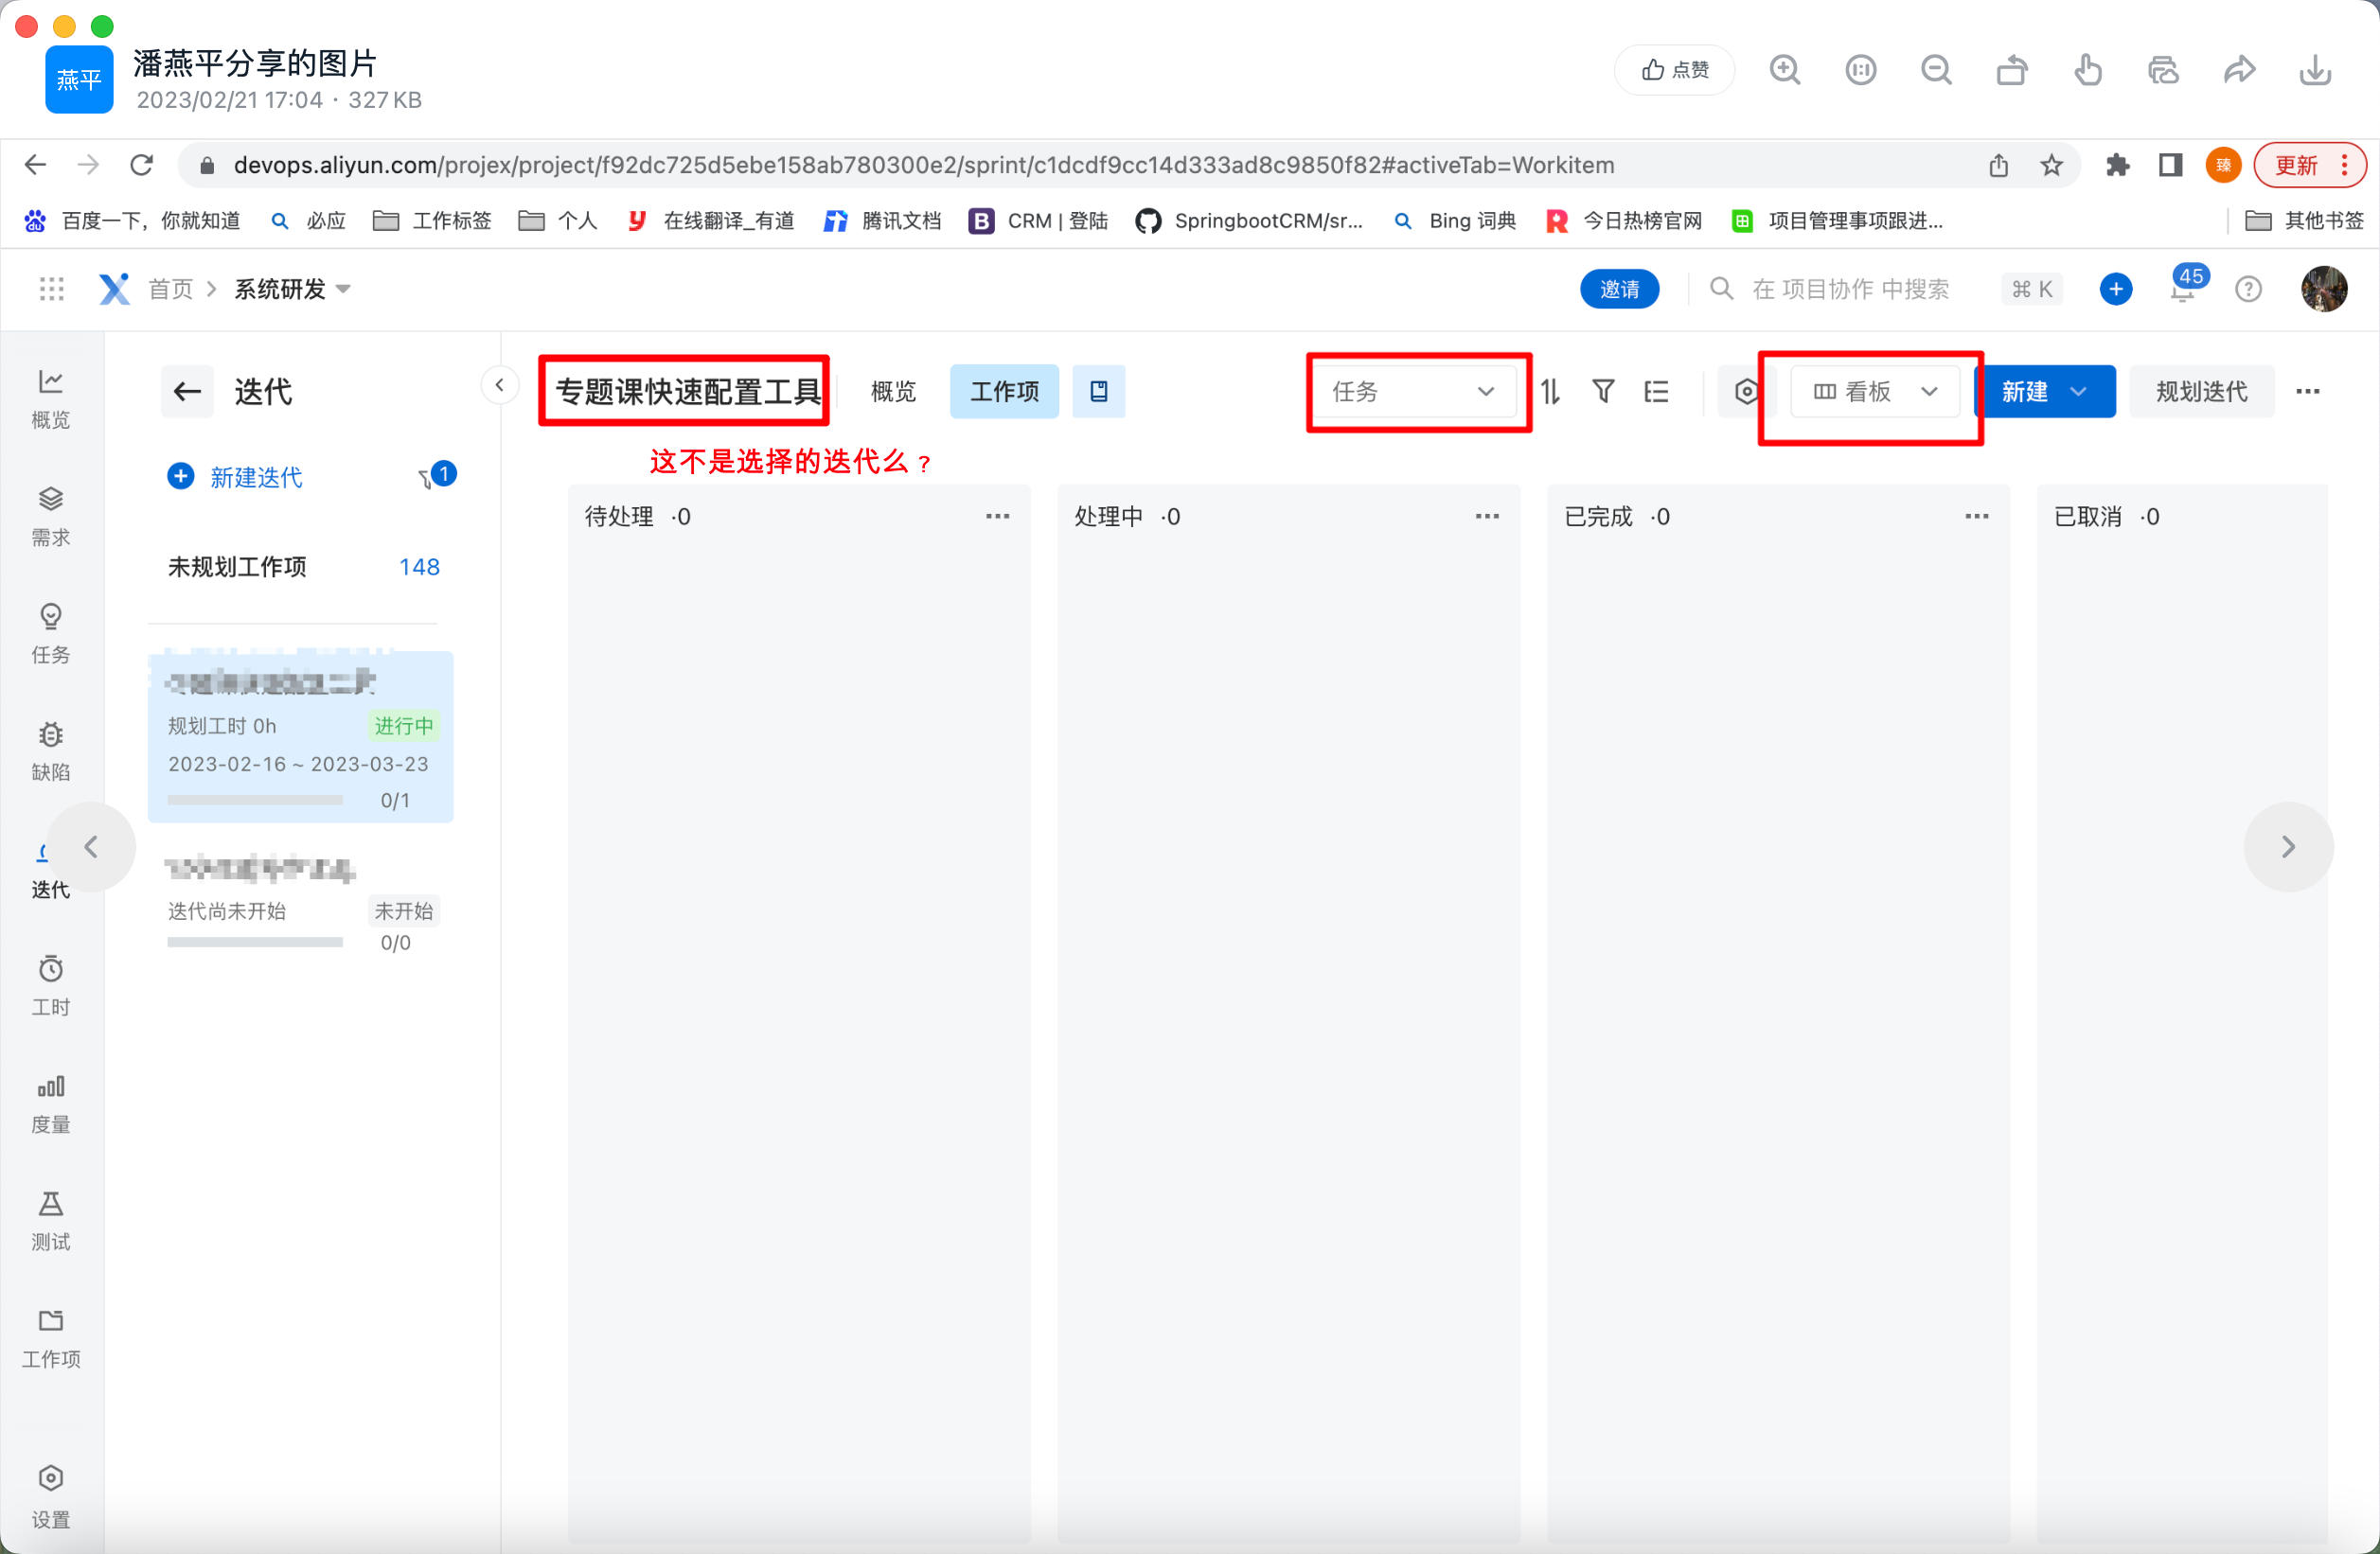2380x1554 pixels.
Task: Go to the next image
Action: click(2288, 847)
